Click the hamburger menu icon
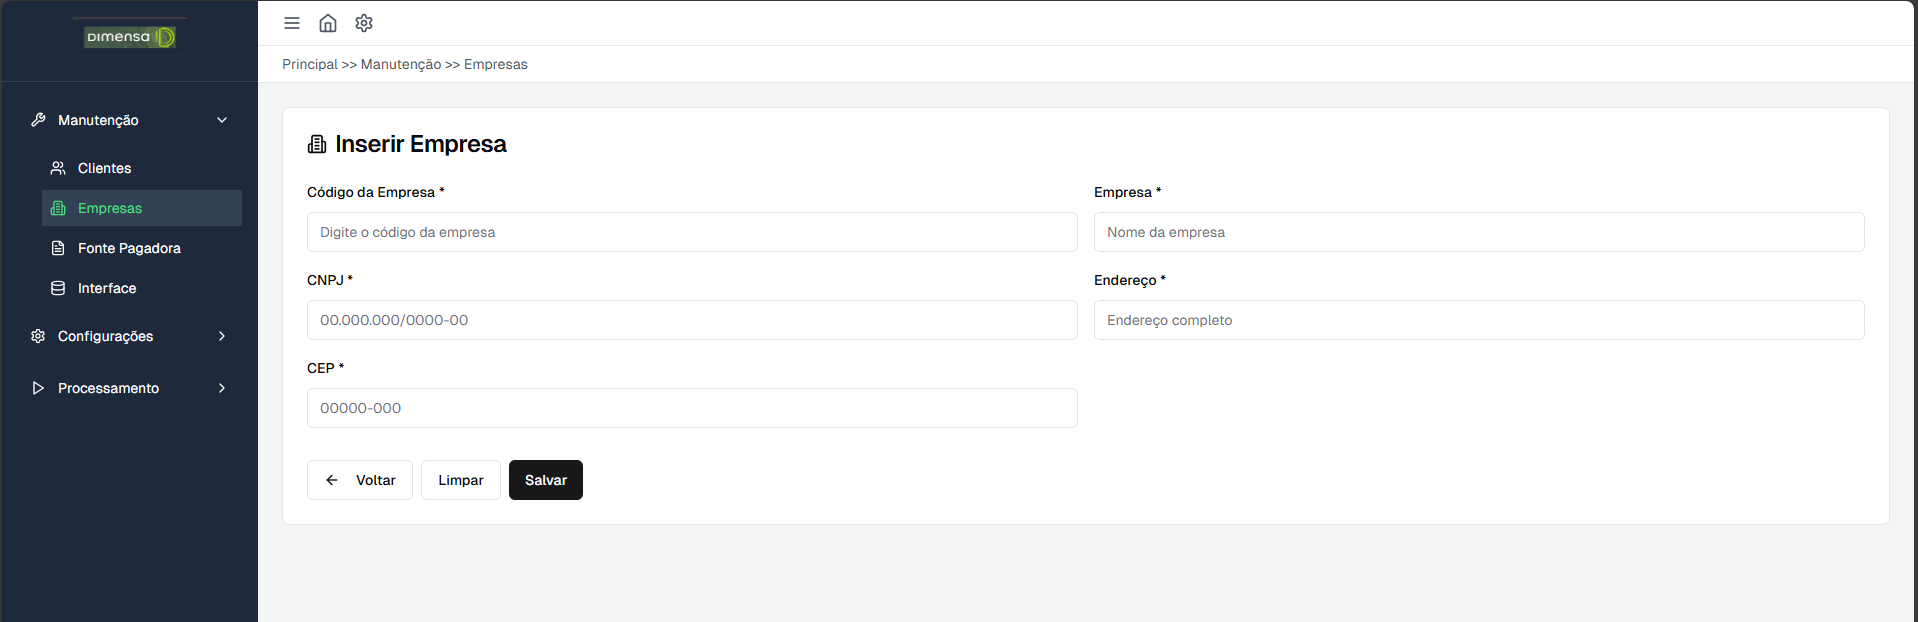1918x622 pixels. (292, 23)
